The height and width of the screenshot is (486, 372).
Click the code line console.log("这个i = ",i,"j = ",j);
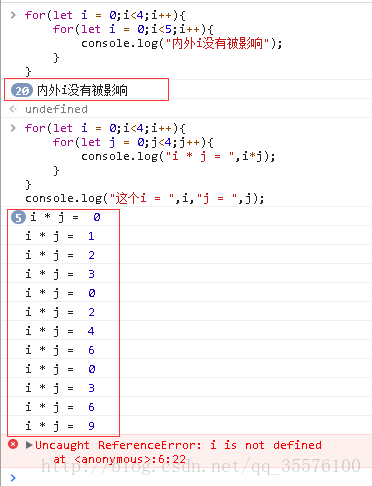(x=145, y=199)
